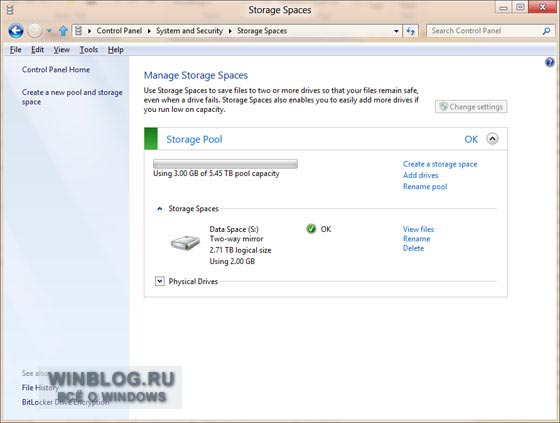560x423 pixels.
Task: Click the Storage Pool heading
Action: 194,139
